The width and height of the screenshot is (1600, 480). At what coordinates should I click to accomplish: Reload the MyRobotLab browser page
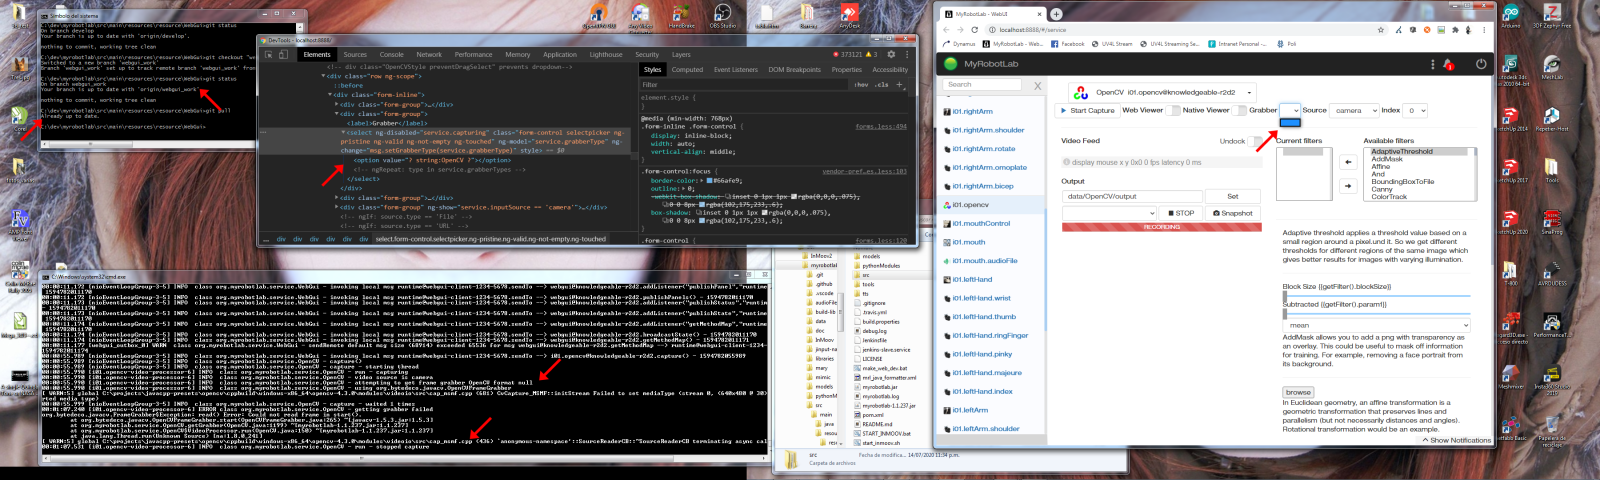point(975,30)
